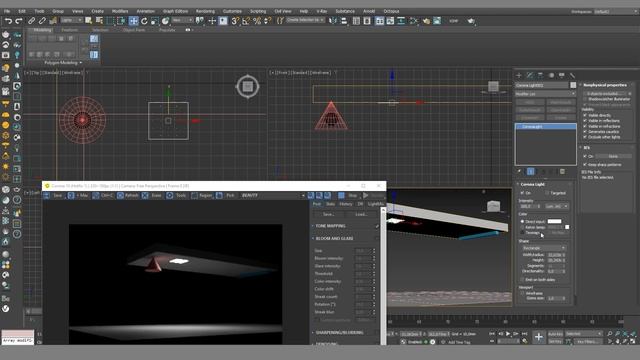This screenshot has width=640, height=360.
Task: Switch to the Stats tab in frame buffer
Action: pyautogui.click(x=331, y=204)
